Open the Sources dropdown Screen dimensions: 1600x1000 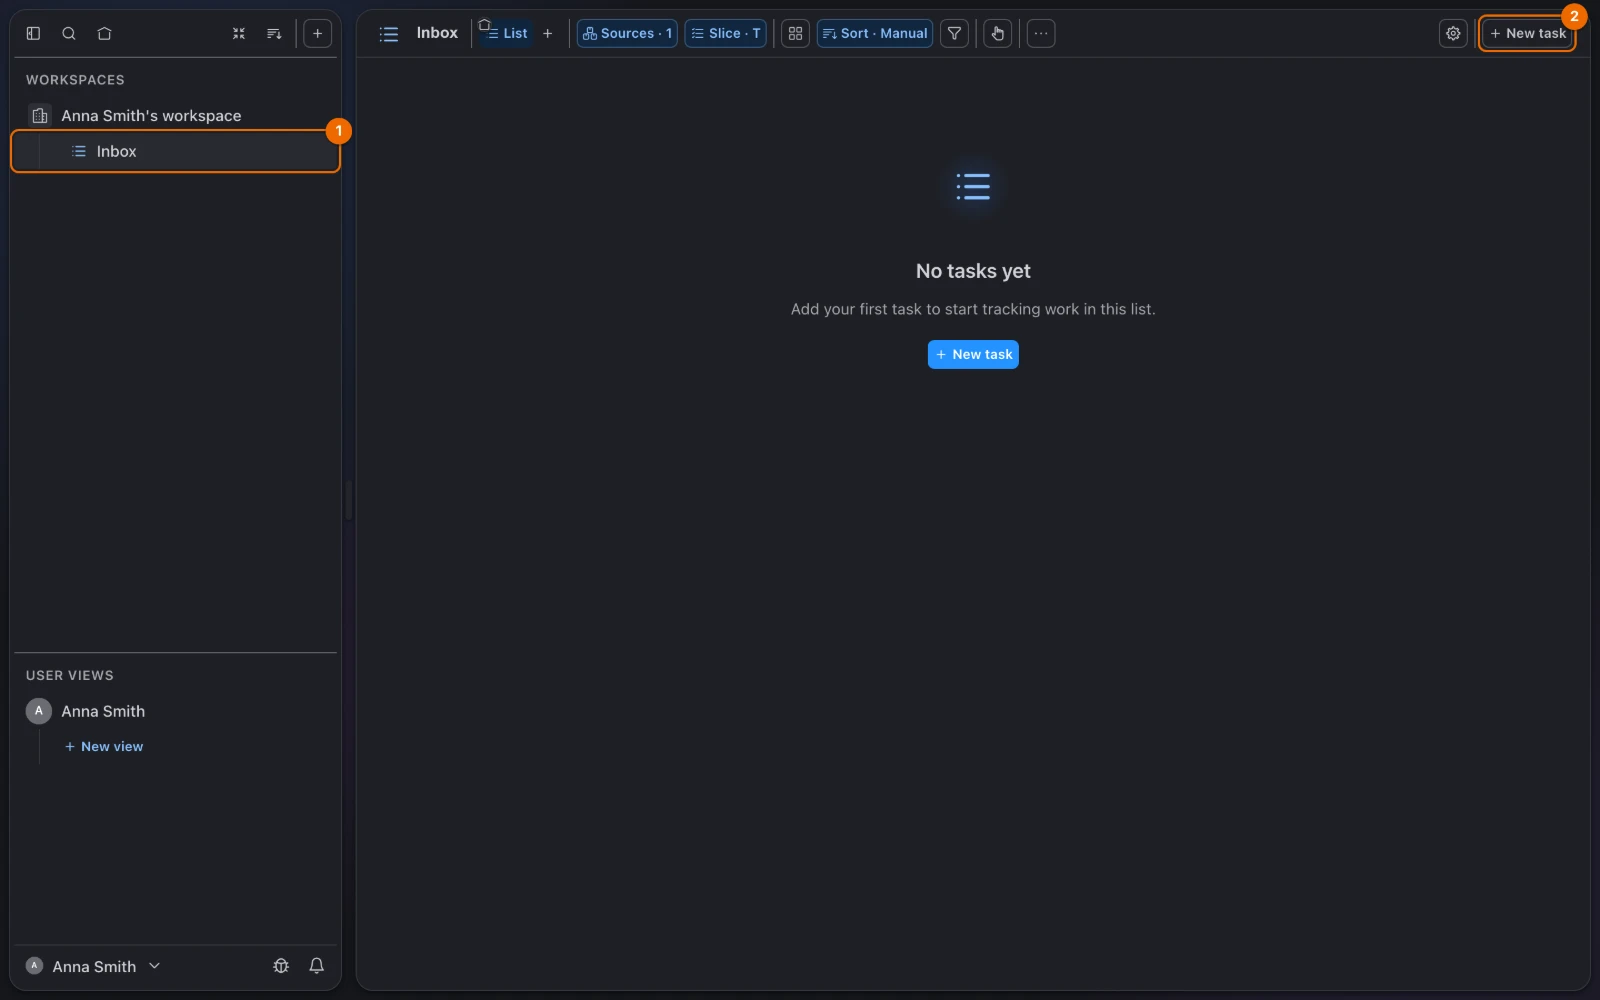627,33
